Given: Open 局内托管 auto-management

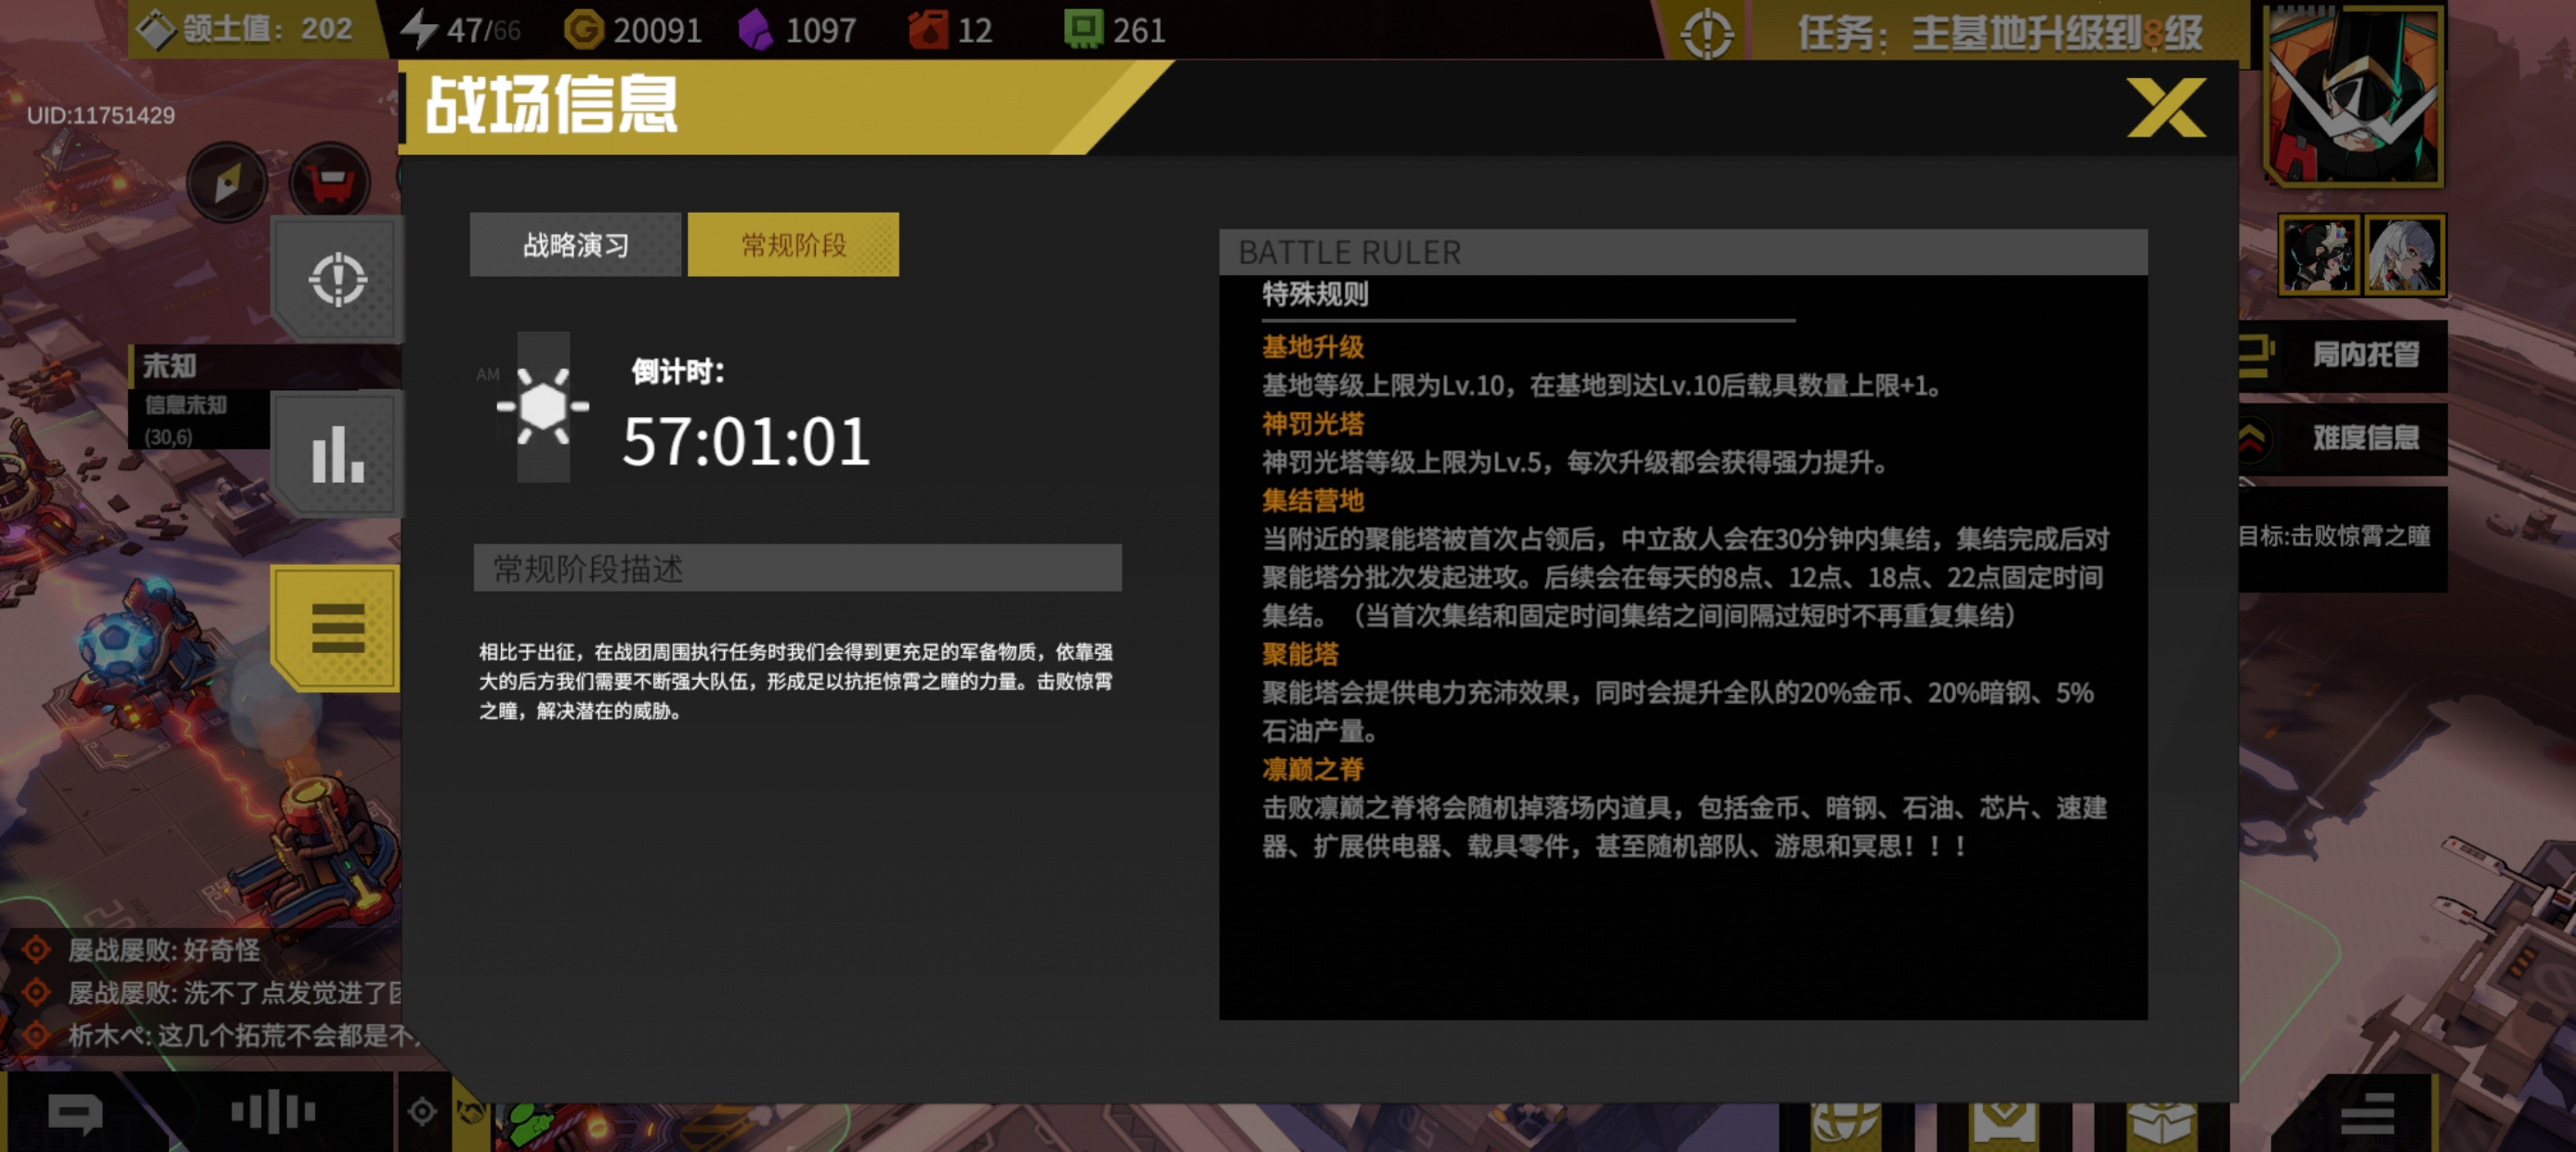Looking at the screenshot, I should click(2343, 355).
